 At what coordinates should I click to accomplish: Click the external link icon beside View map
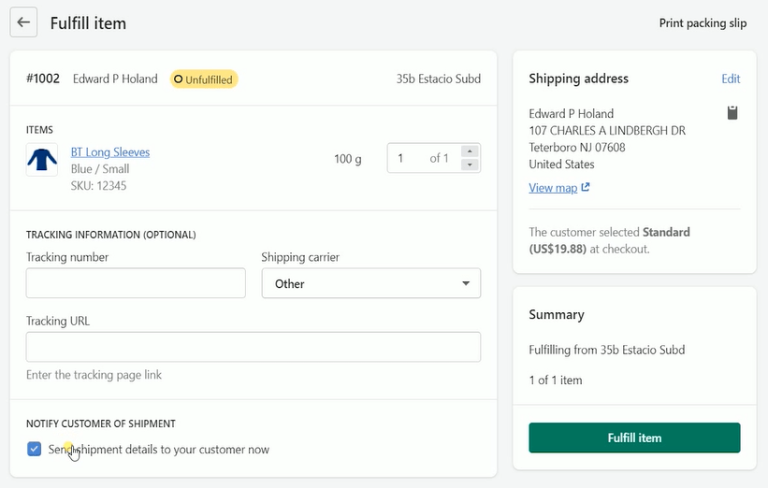pos(586,188)
